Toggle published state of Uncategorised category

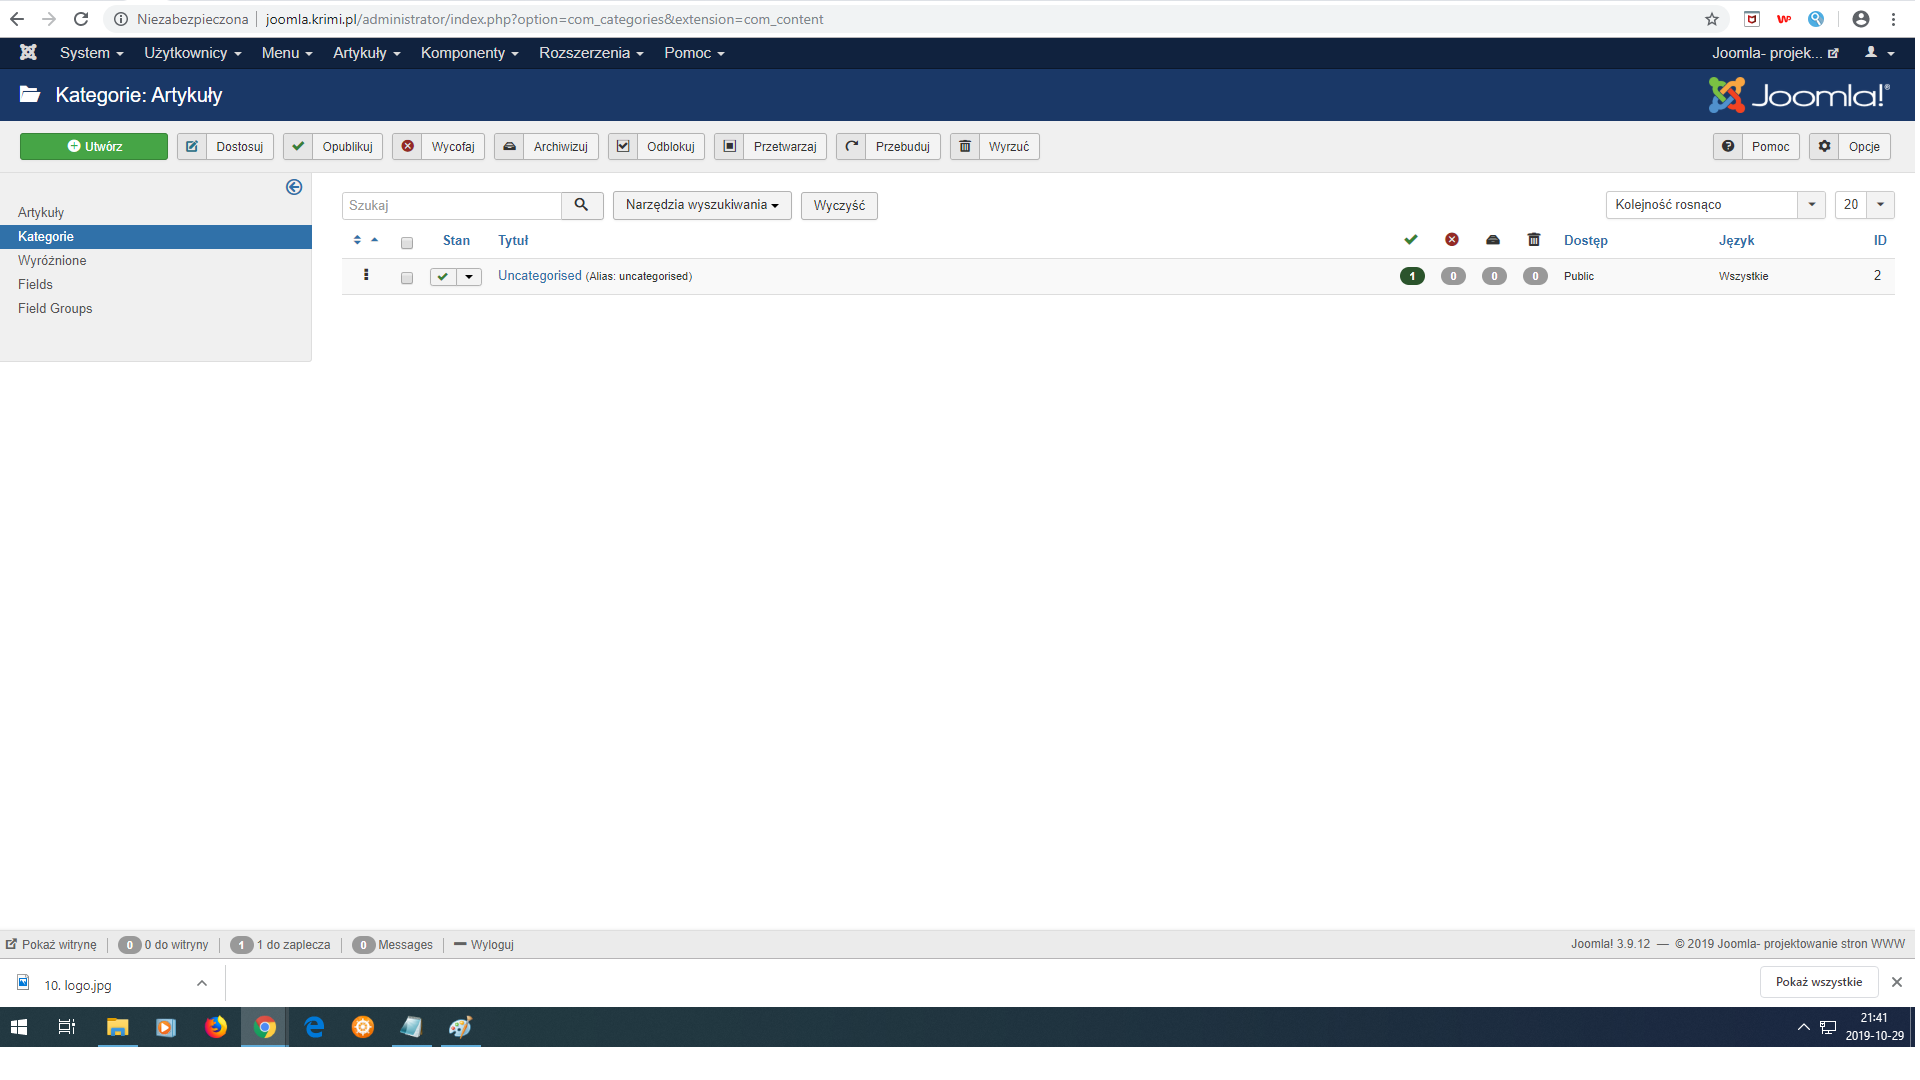tap(443, 277)
